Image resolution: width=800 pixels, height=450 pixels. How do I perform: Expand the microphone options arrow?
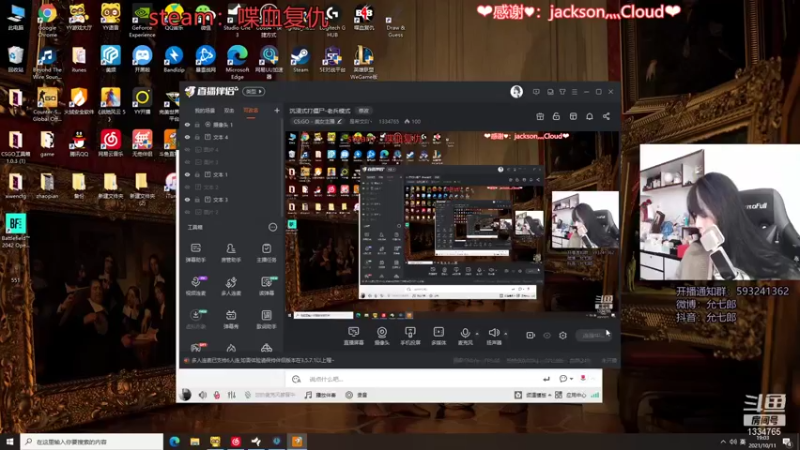tap(477, 334)
